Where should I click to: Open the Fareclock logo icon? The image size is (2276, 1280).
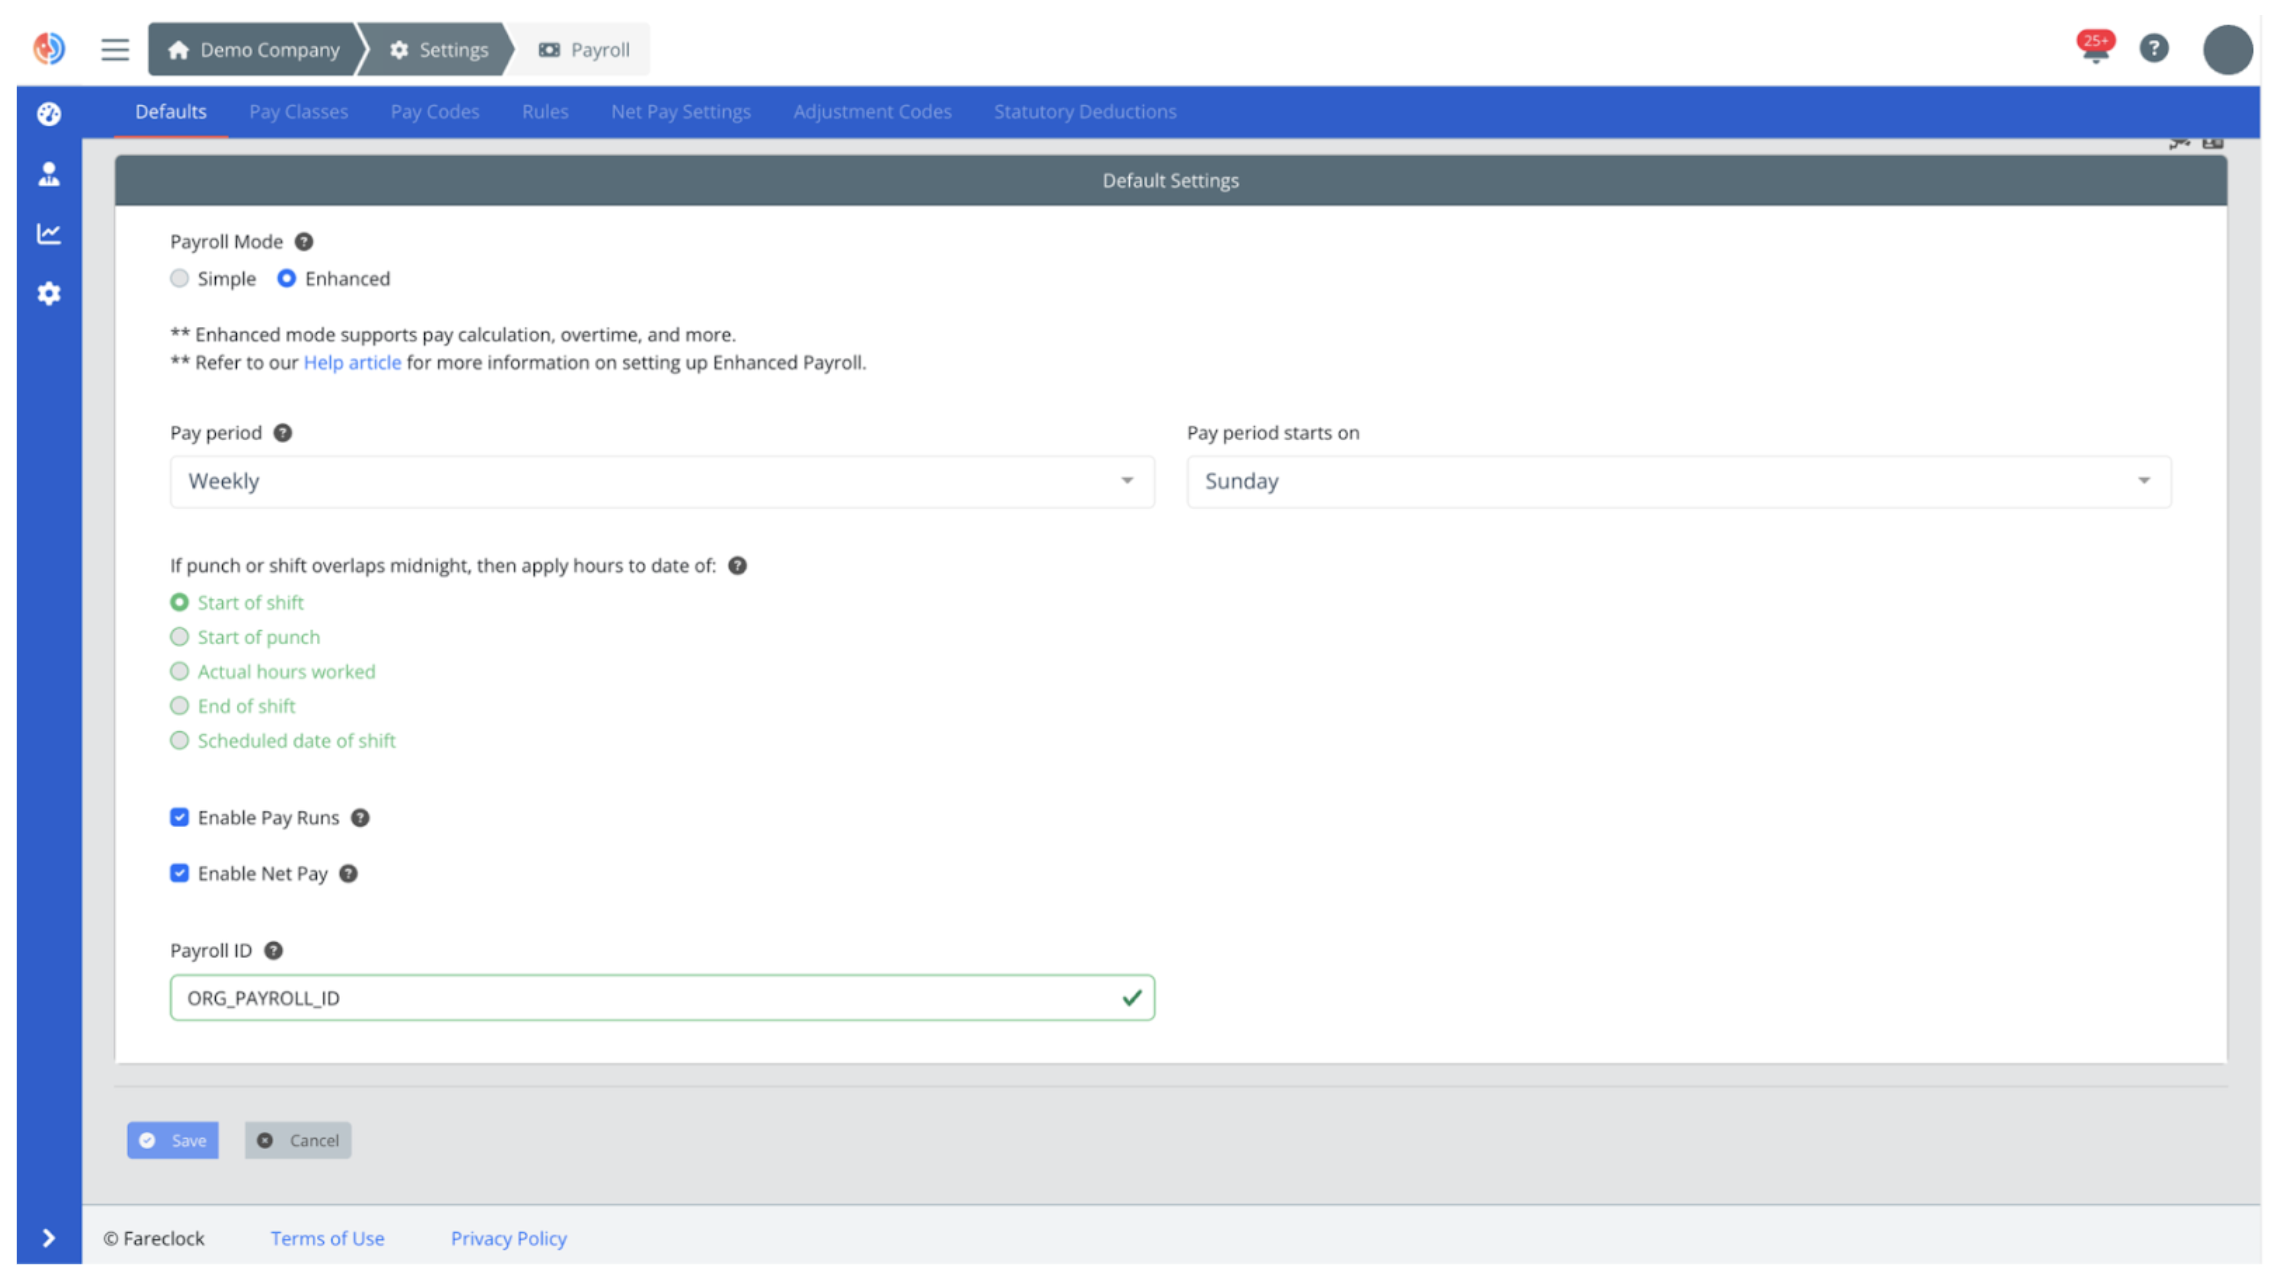[x=48, y=48]
